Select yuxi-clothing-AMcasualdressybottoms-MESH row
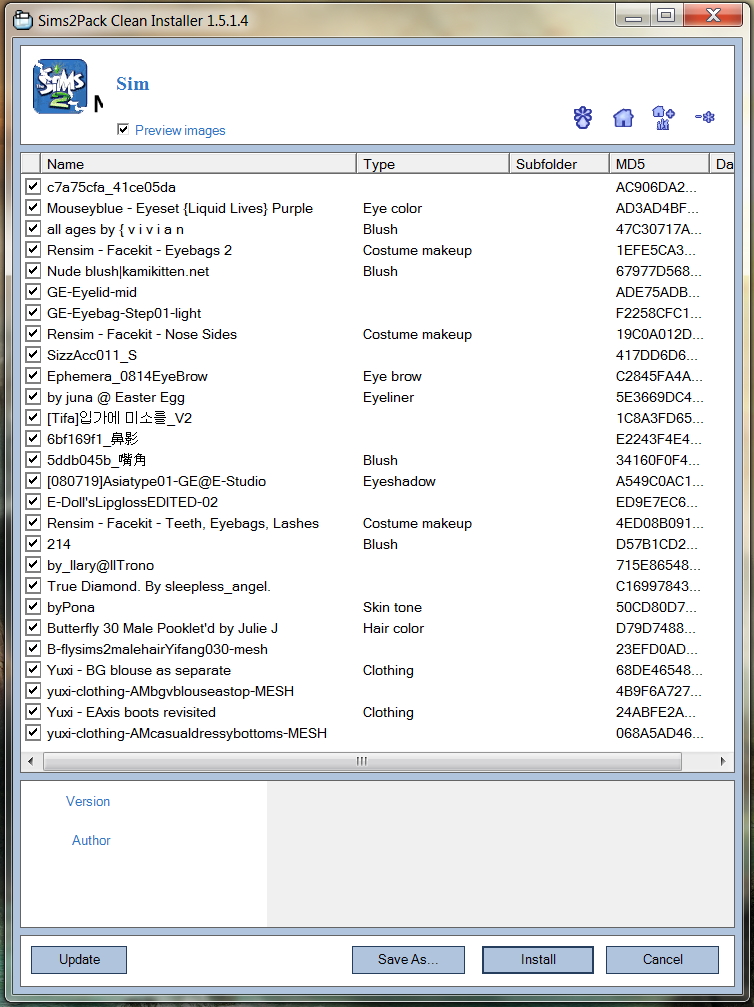The width and height of the screenshot is (754, 1007). tap(378, 733)
